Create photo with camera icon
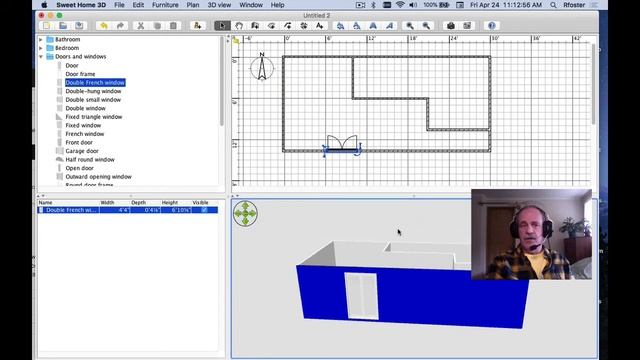Viewport: 640px width, 360px height. 451,26
